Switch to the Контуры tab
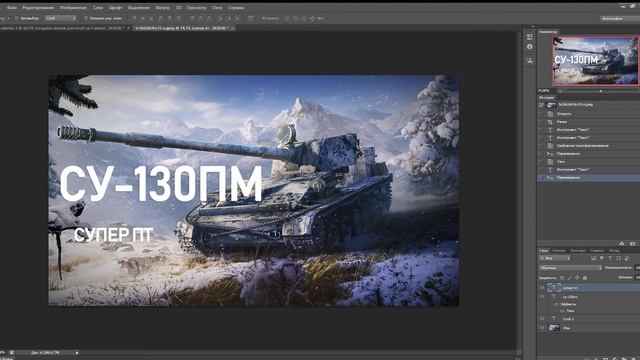Screen dimensions: 640x360 578,251
